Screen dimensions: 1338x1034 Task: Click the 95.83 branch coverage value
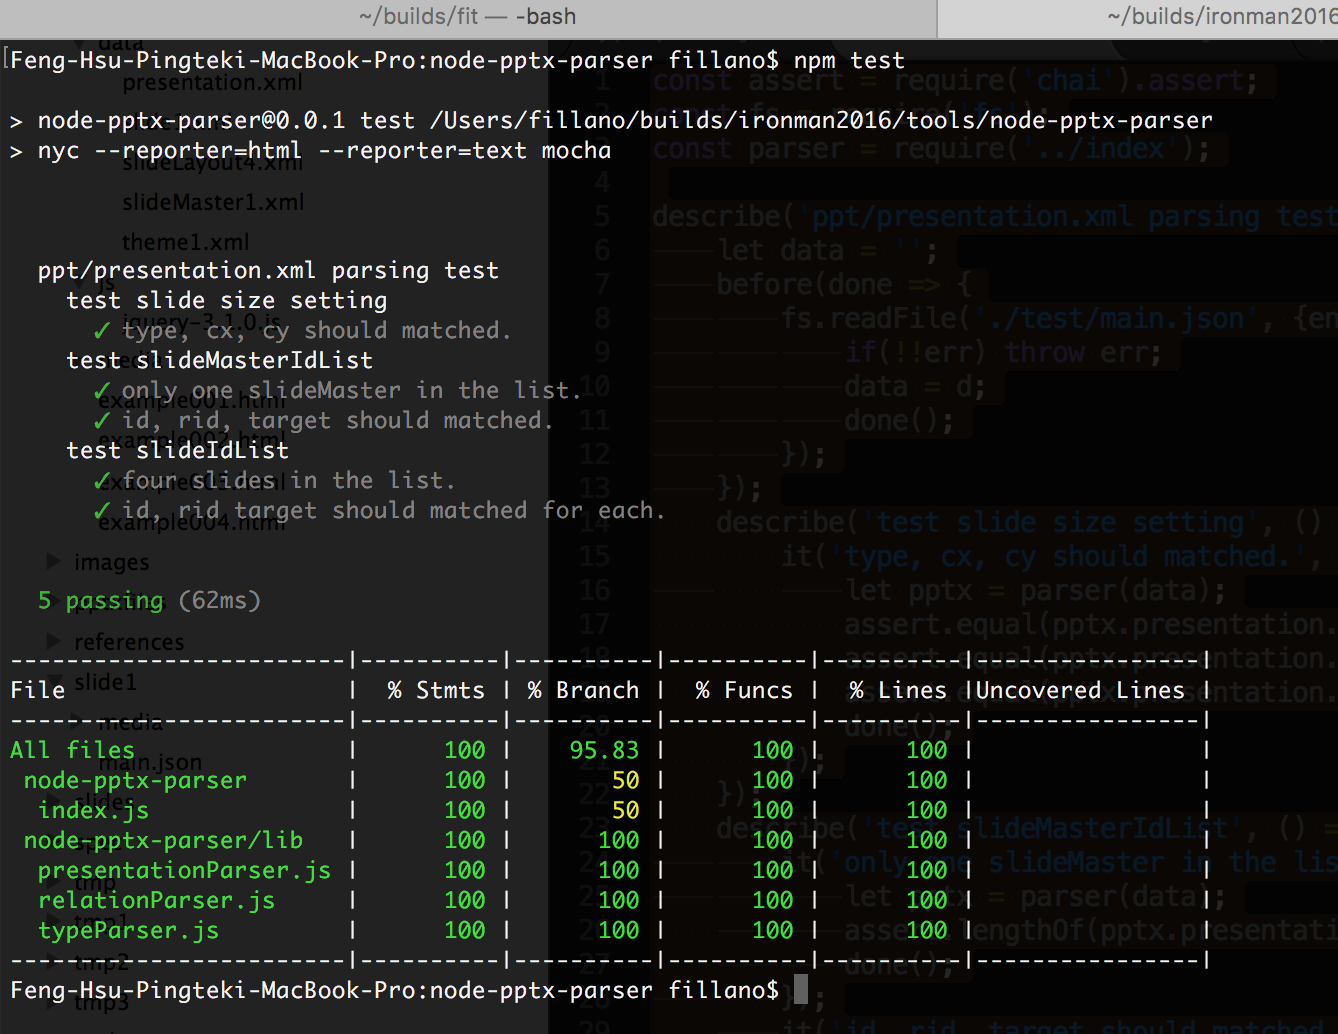click(604, 750)
